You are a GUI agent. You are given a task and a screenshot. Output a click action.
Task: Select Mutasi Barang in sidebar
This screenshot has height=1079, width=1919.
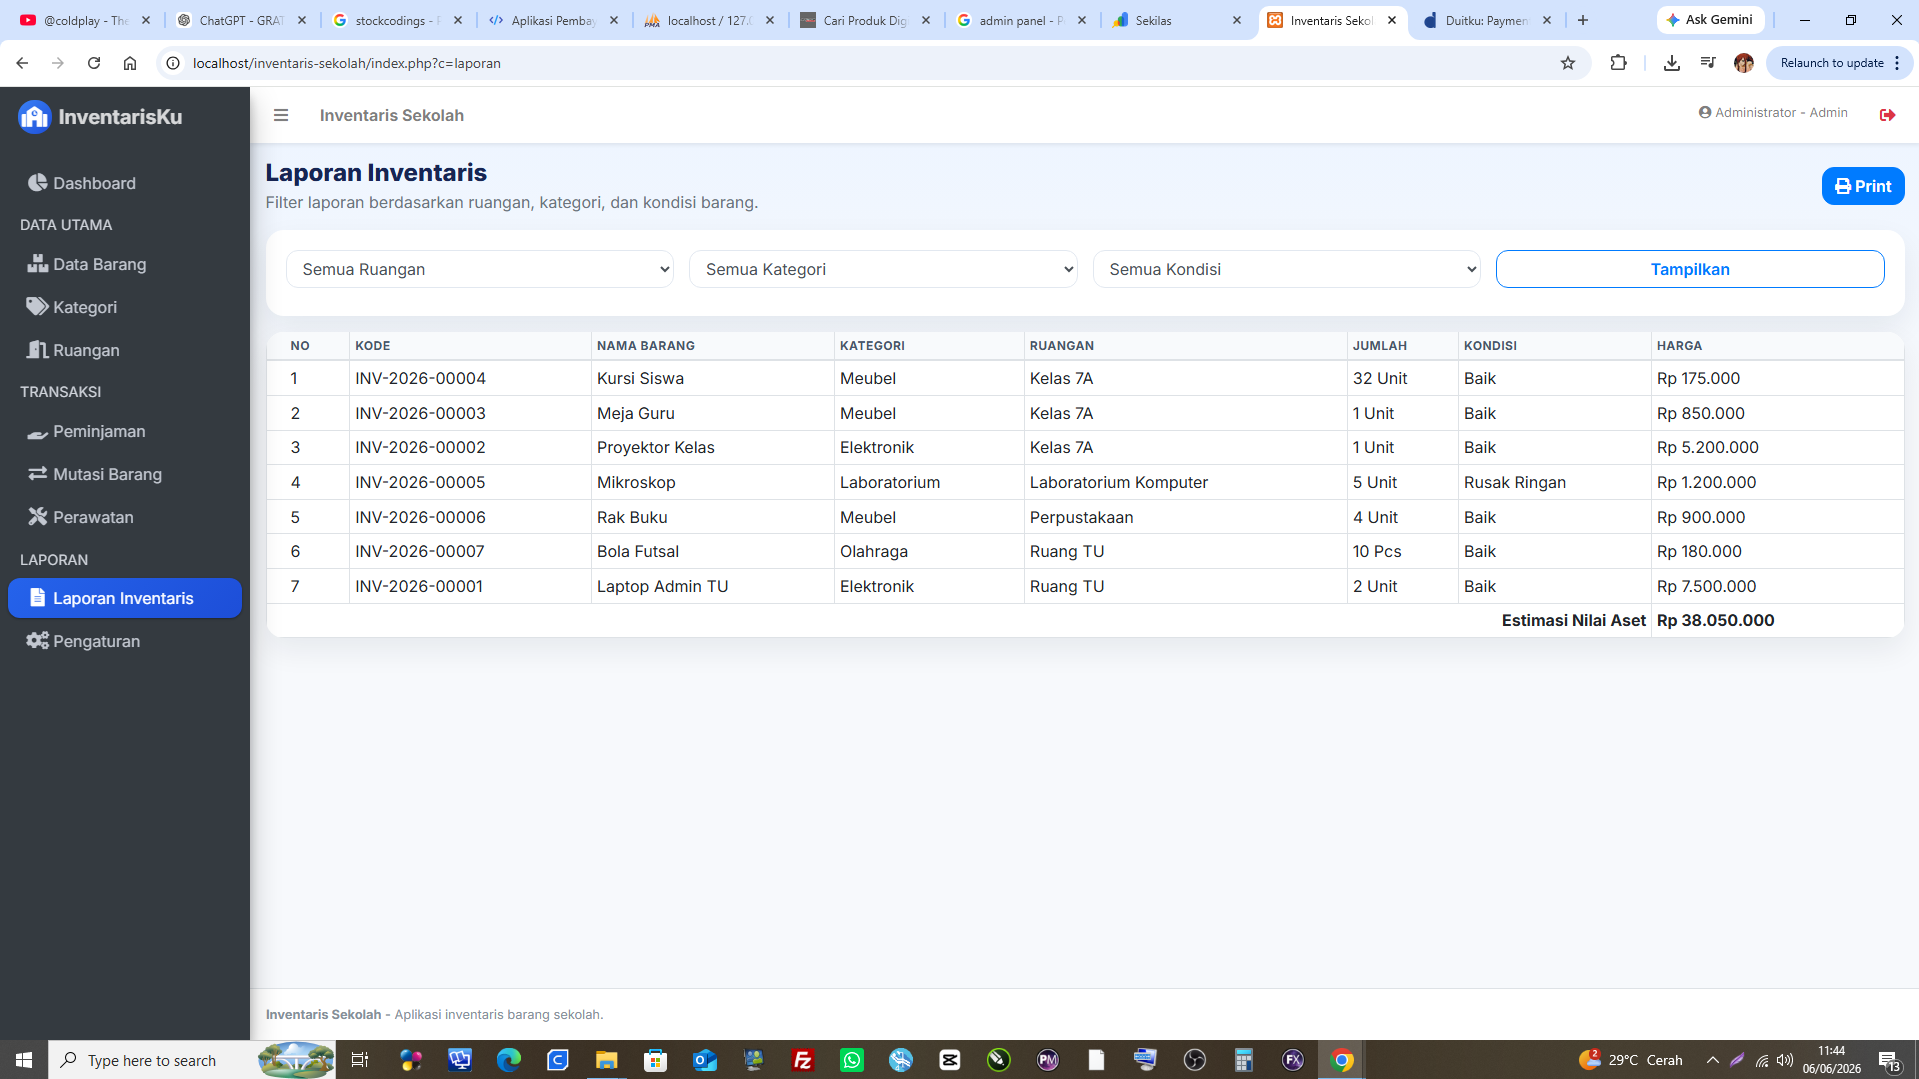[x=125, y=474]
